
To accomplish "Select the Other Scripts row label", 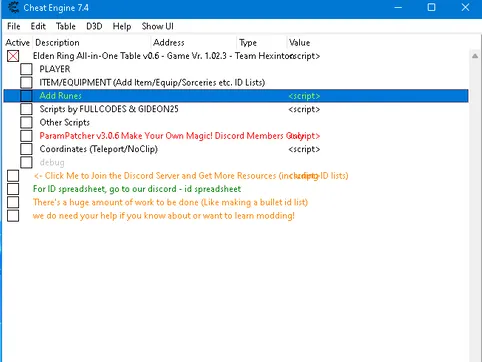I will tap(65, 122).
